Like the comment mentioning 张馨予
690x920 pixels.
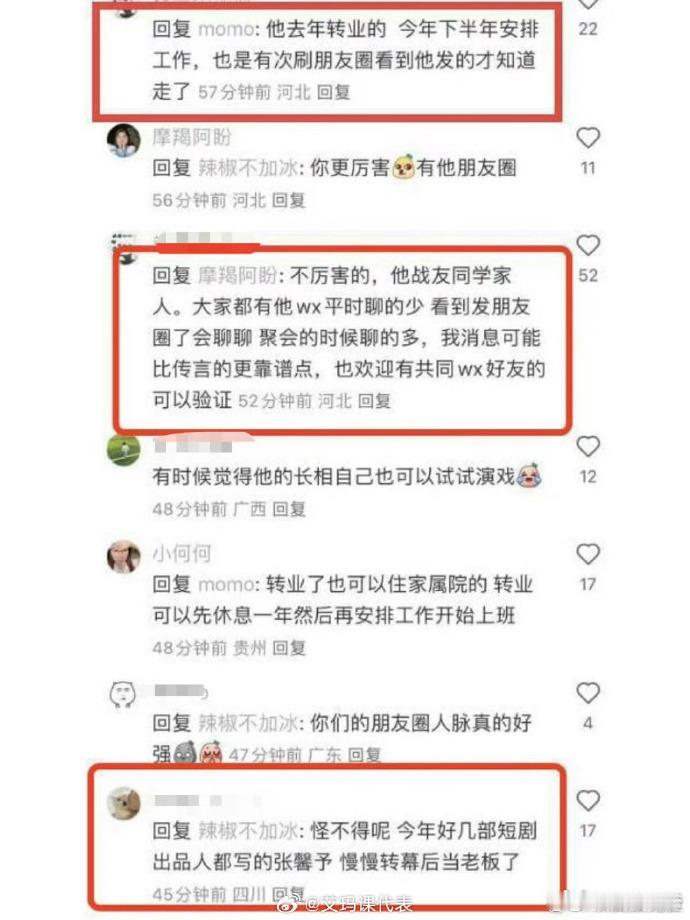pos(588,801)
